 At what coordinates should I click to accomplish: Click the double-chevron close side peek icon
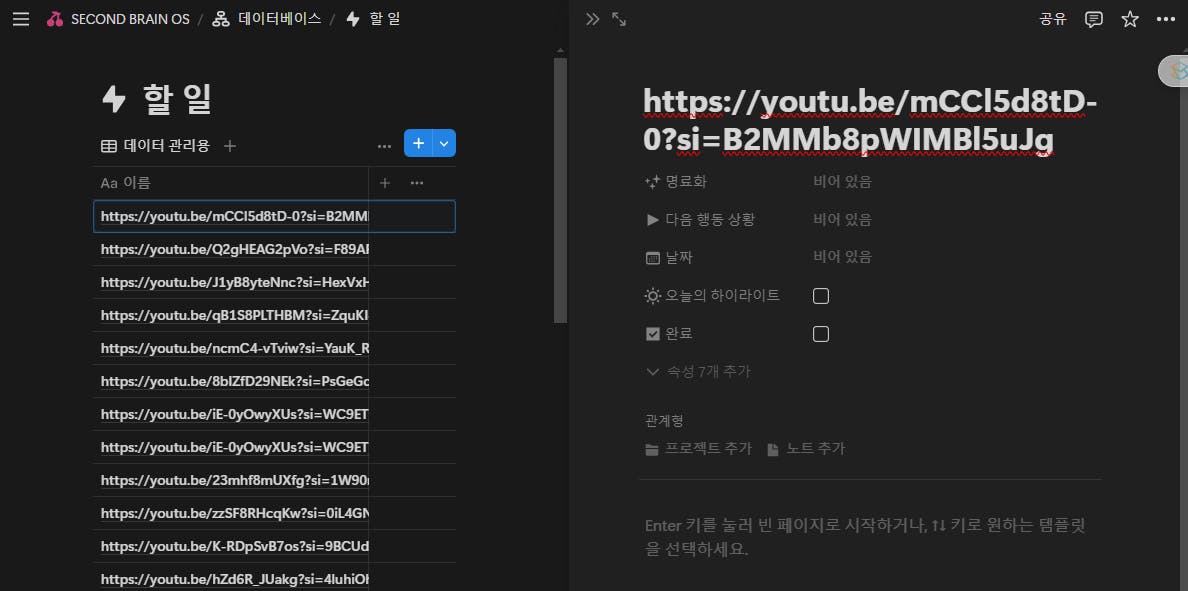click(x=592, y=20)
